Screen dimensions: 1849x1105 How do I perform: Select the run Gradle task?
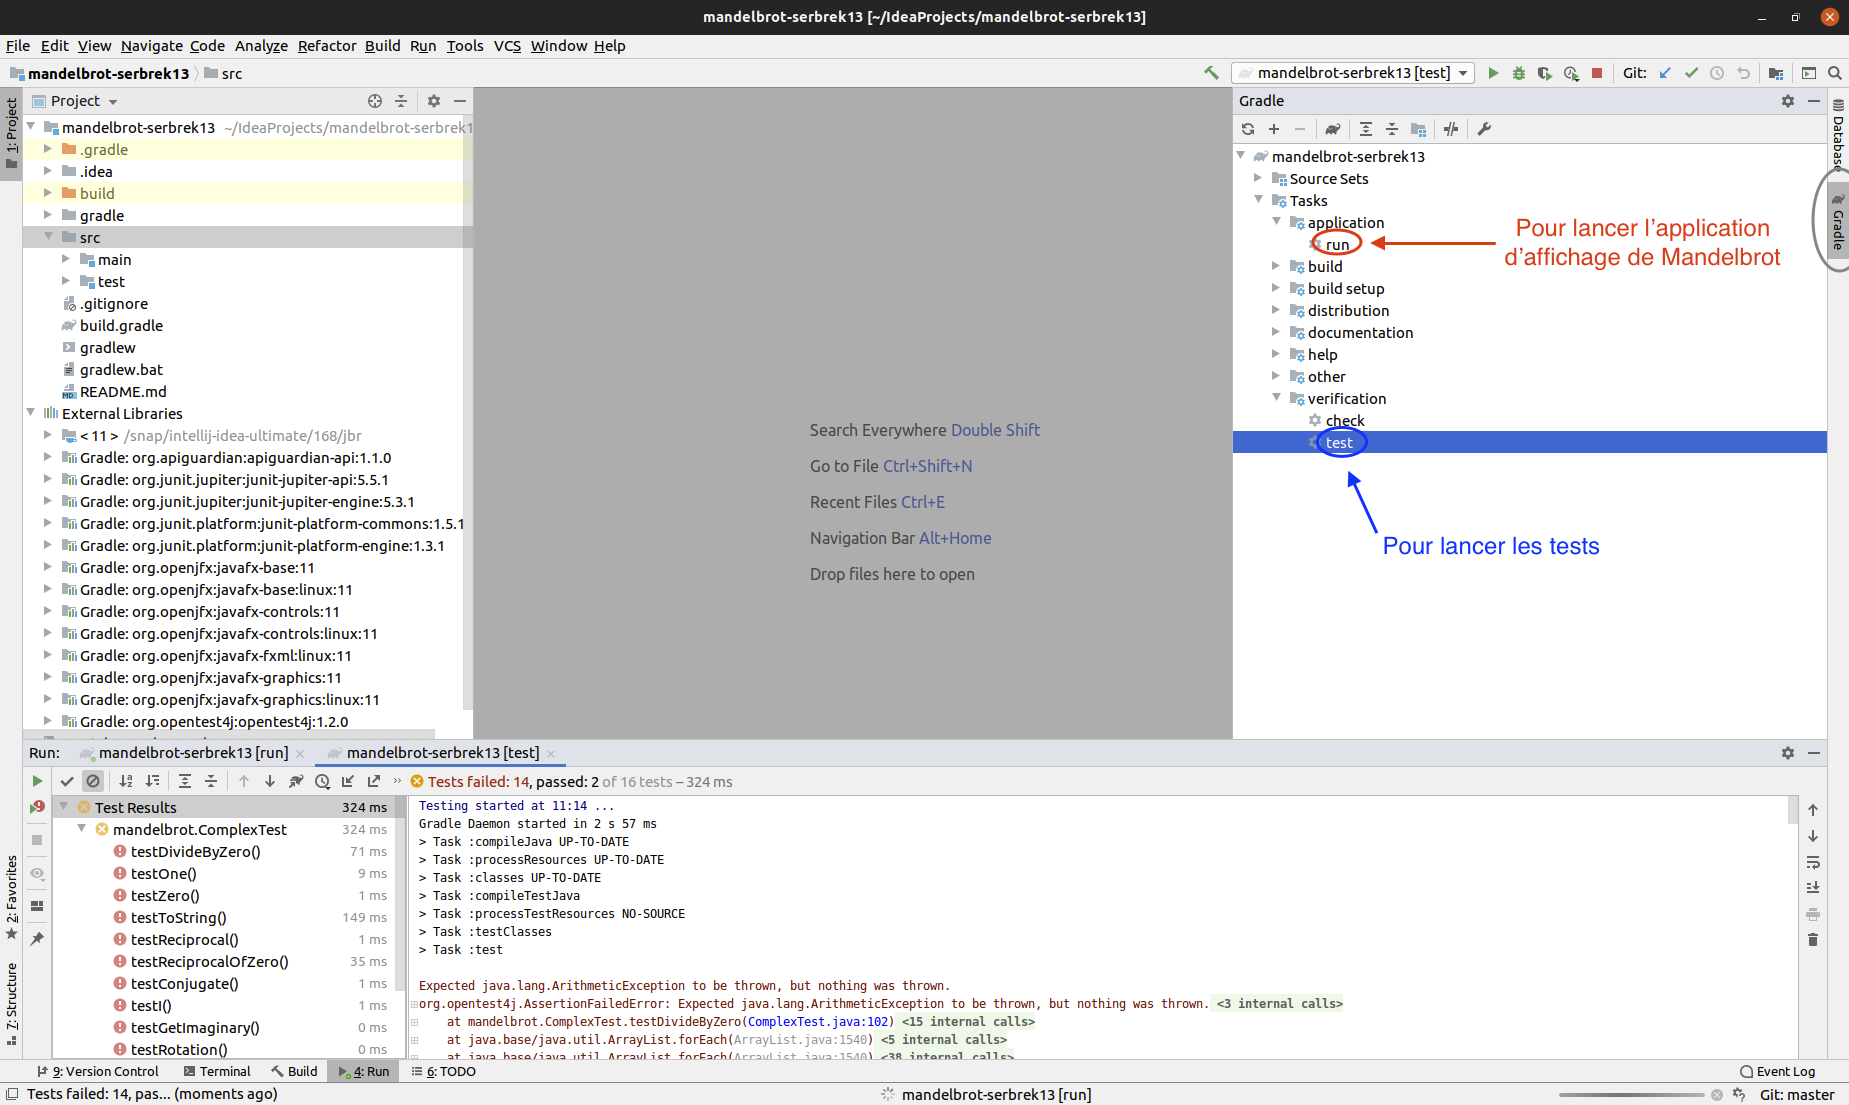pos(1337,244)
